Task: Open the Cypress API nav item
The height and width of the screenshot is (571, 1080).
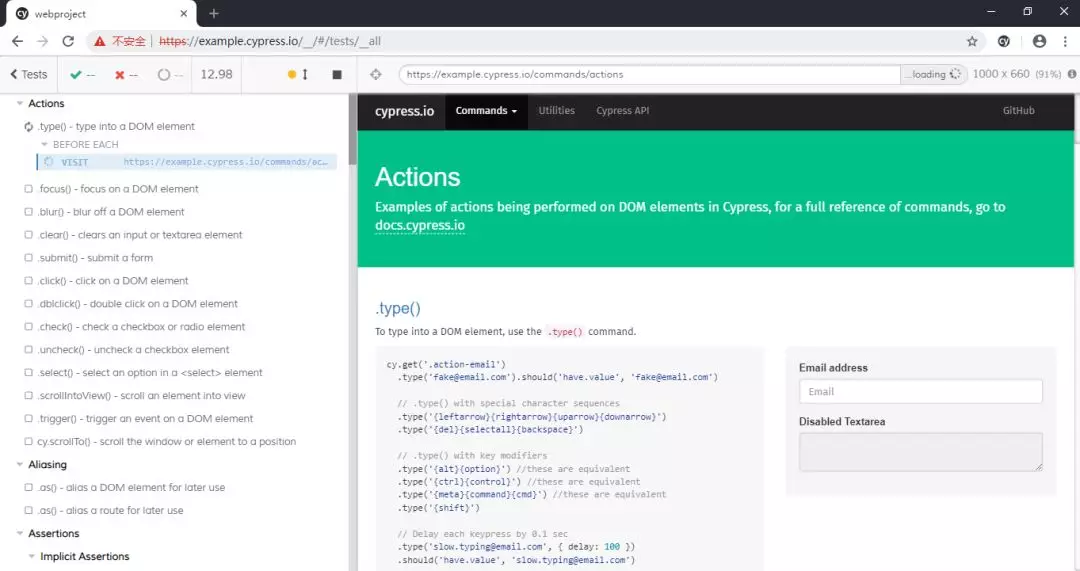Action: [623, 111]
